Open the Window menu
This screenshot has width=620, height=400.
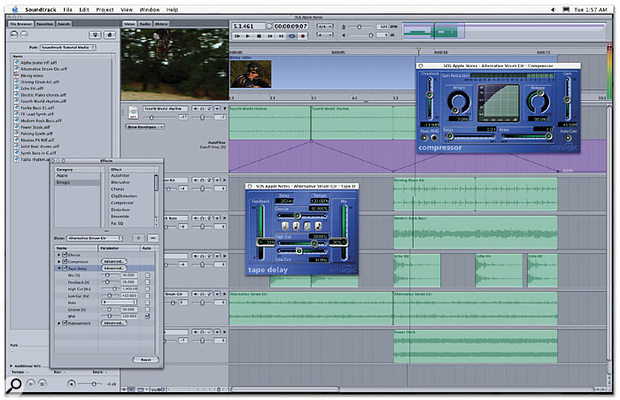149,9
